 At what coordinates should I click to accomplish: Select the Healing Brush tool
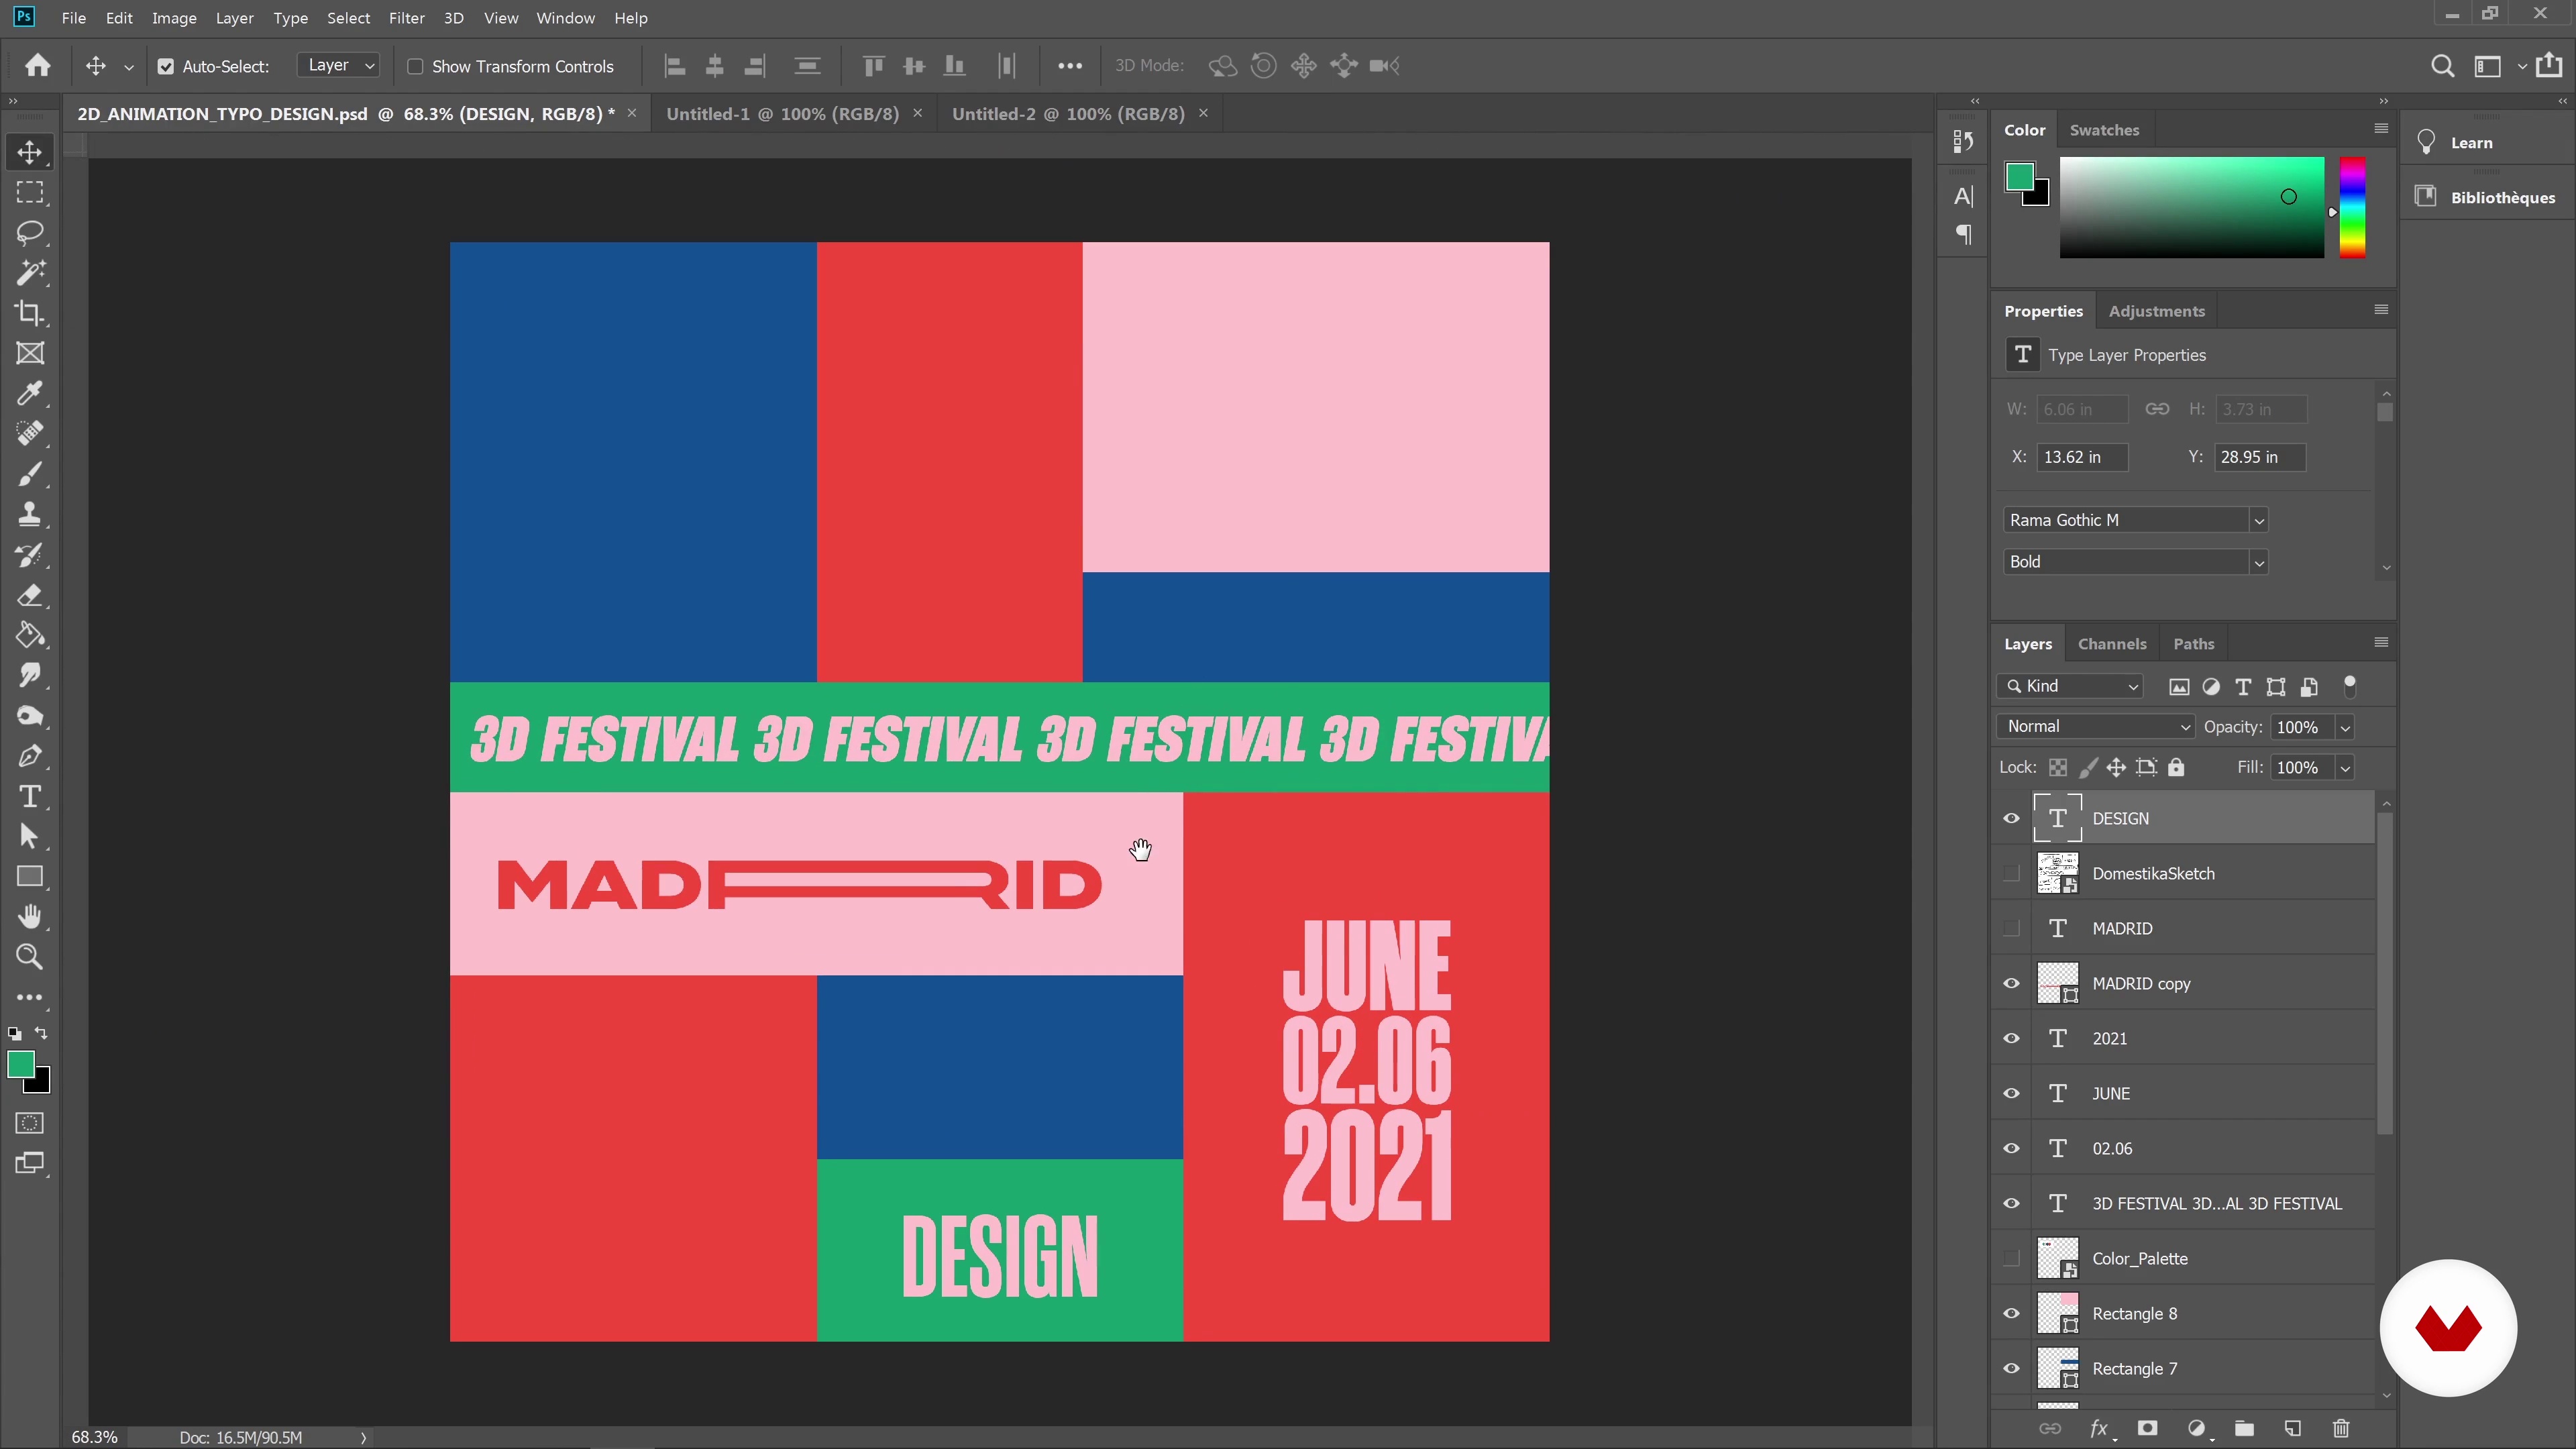point(30,433)
